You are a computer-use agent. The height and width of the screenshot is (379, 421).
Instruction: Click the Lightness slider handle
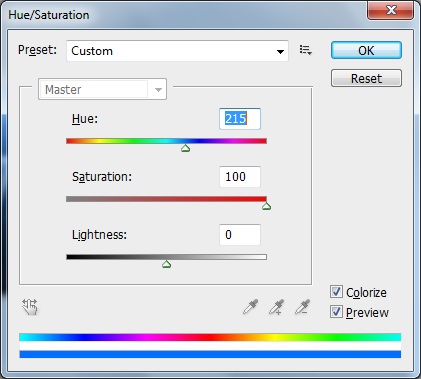pyautogui.click(x=166, y=264)
